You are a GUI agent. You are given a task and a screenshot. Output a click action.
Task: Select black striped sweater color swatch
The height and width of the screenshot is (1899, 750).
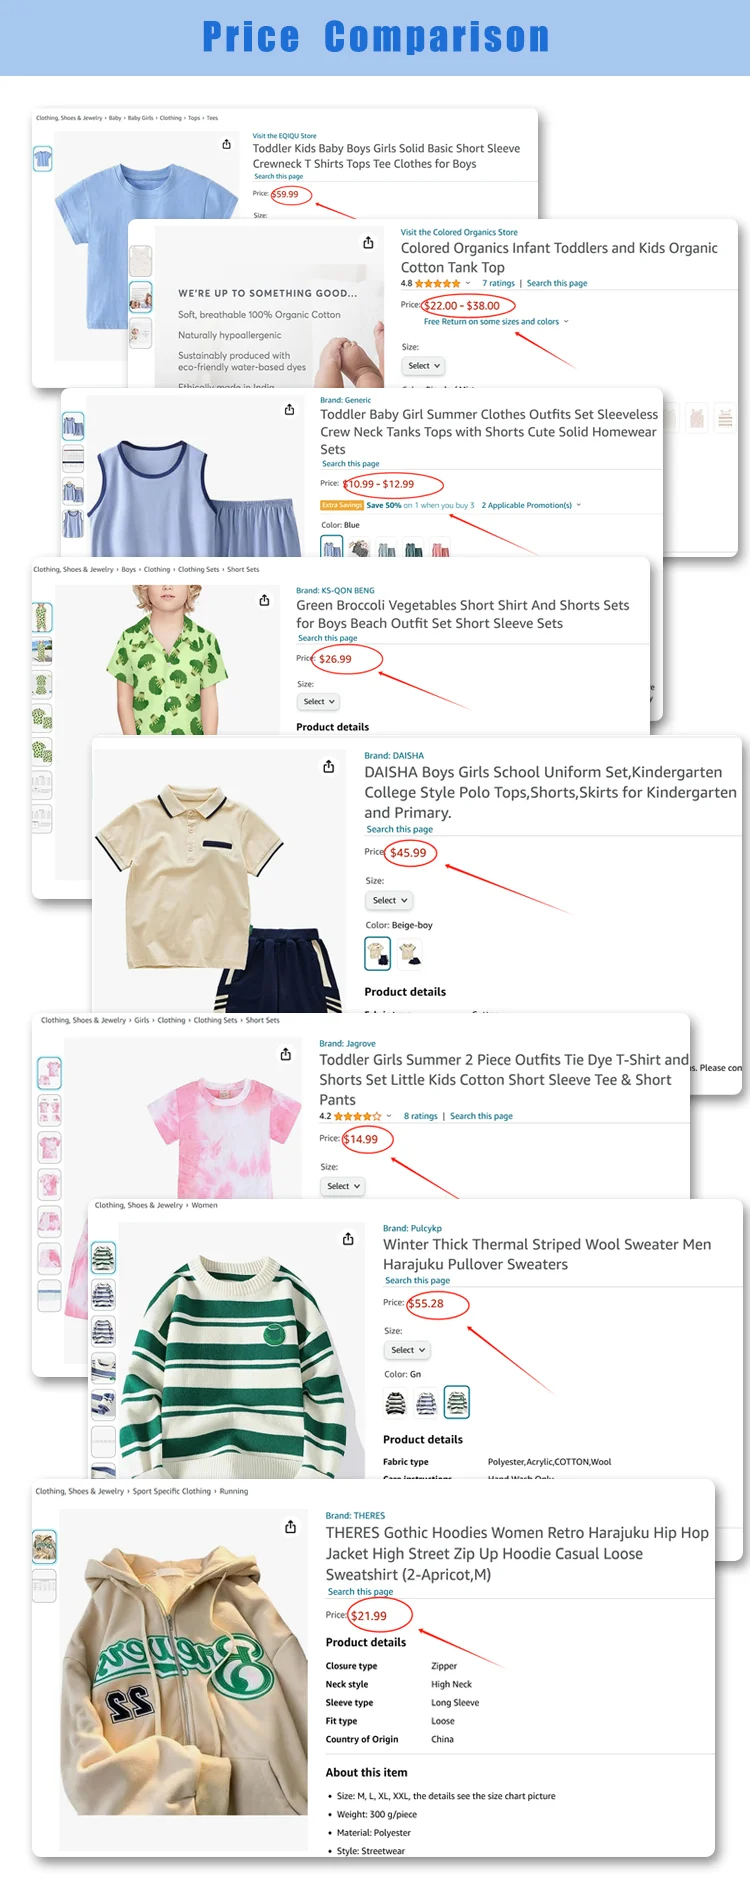coord(396,1403)
